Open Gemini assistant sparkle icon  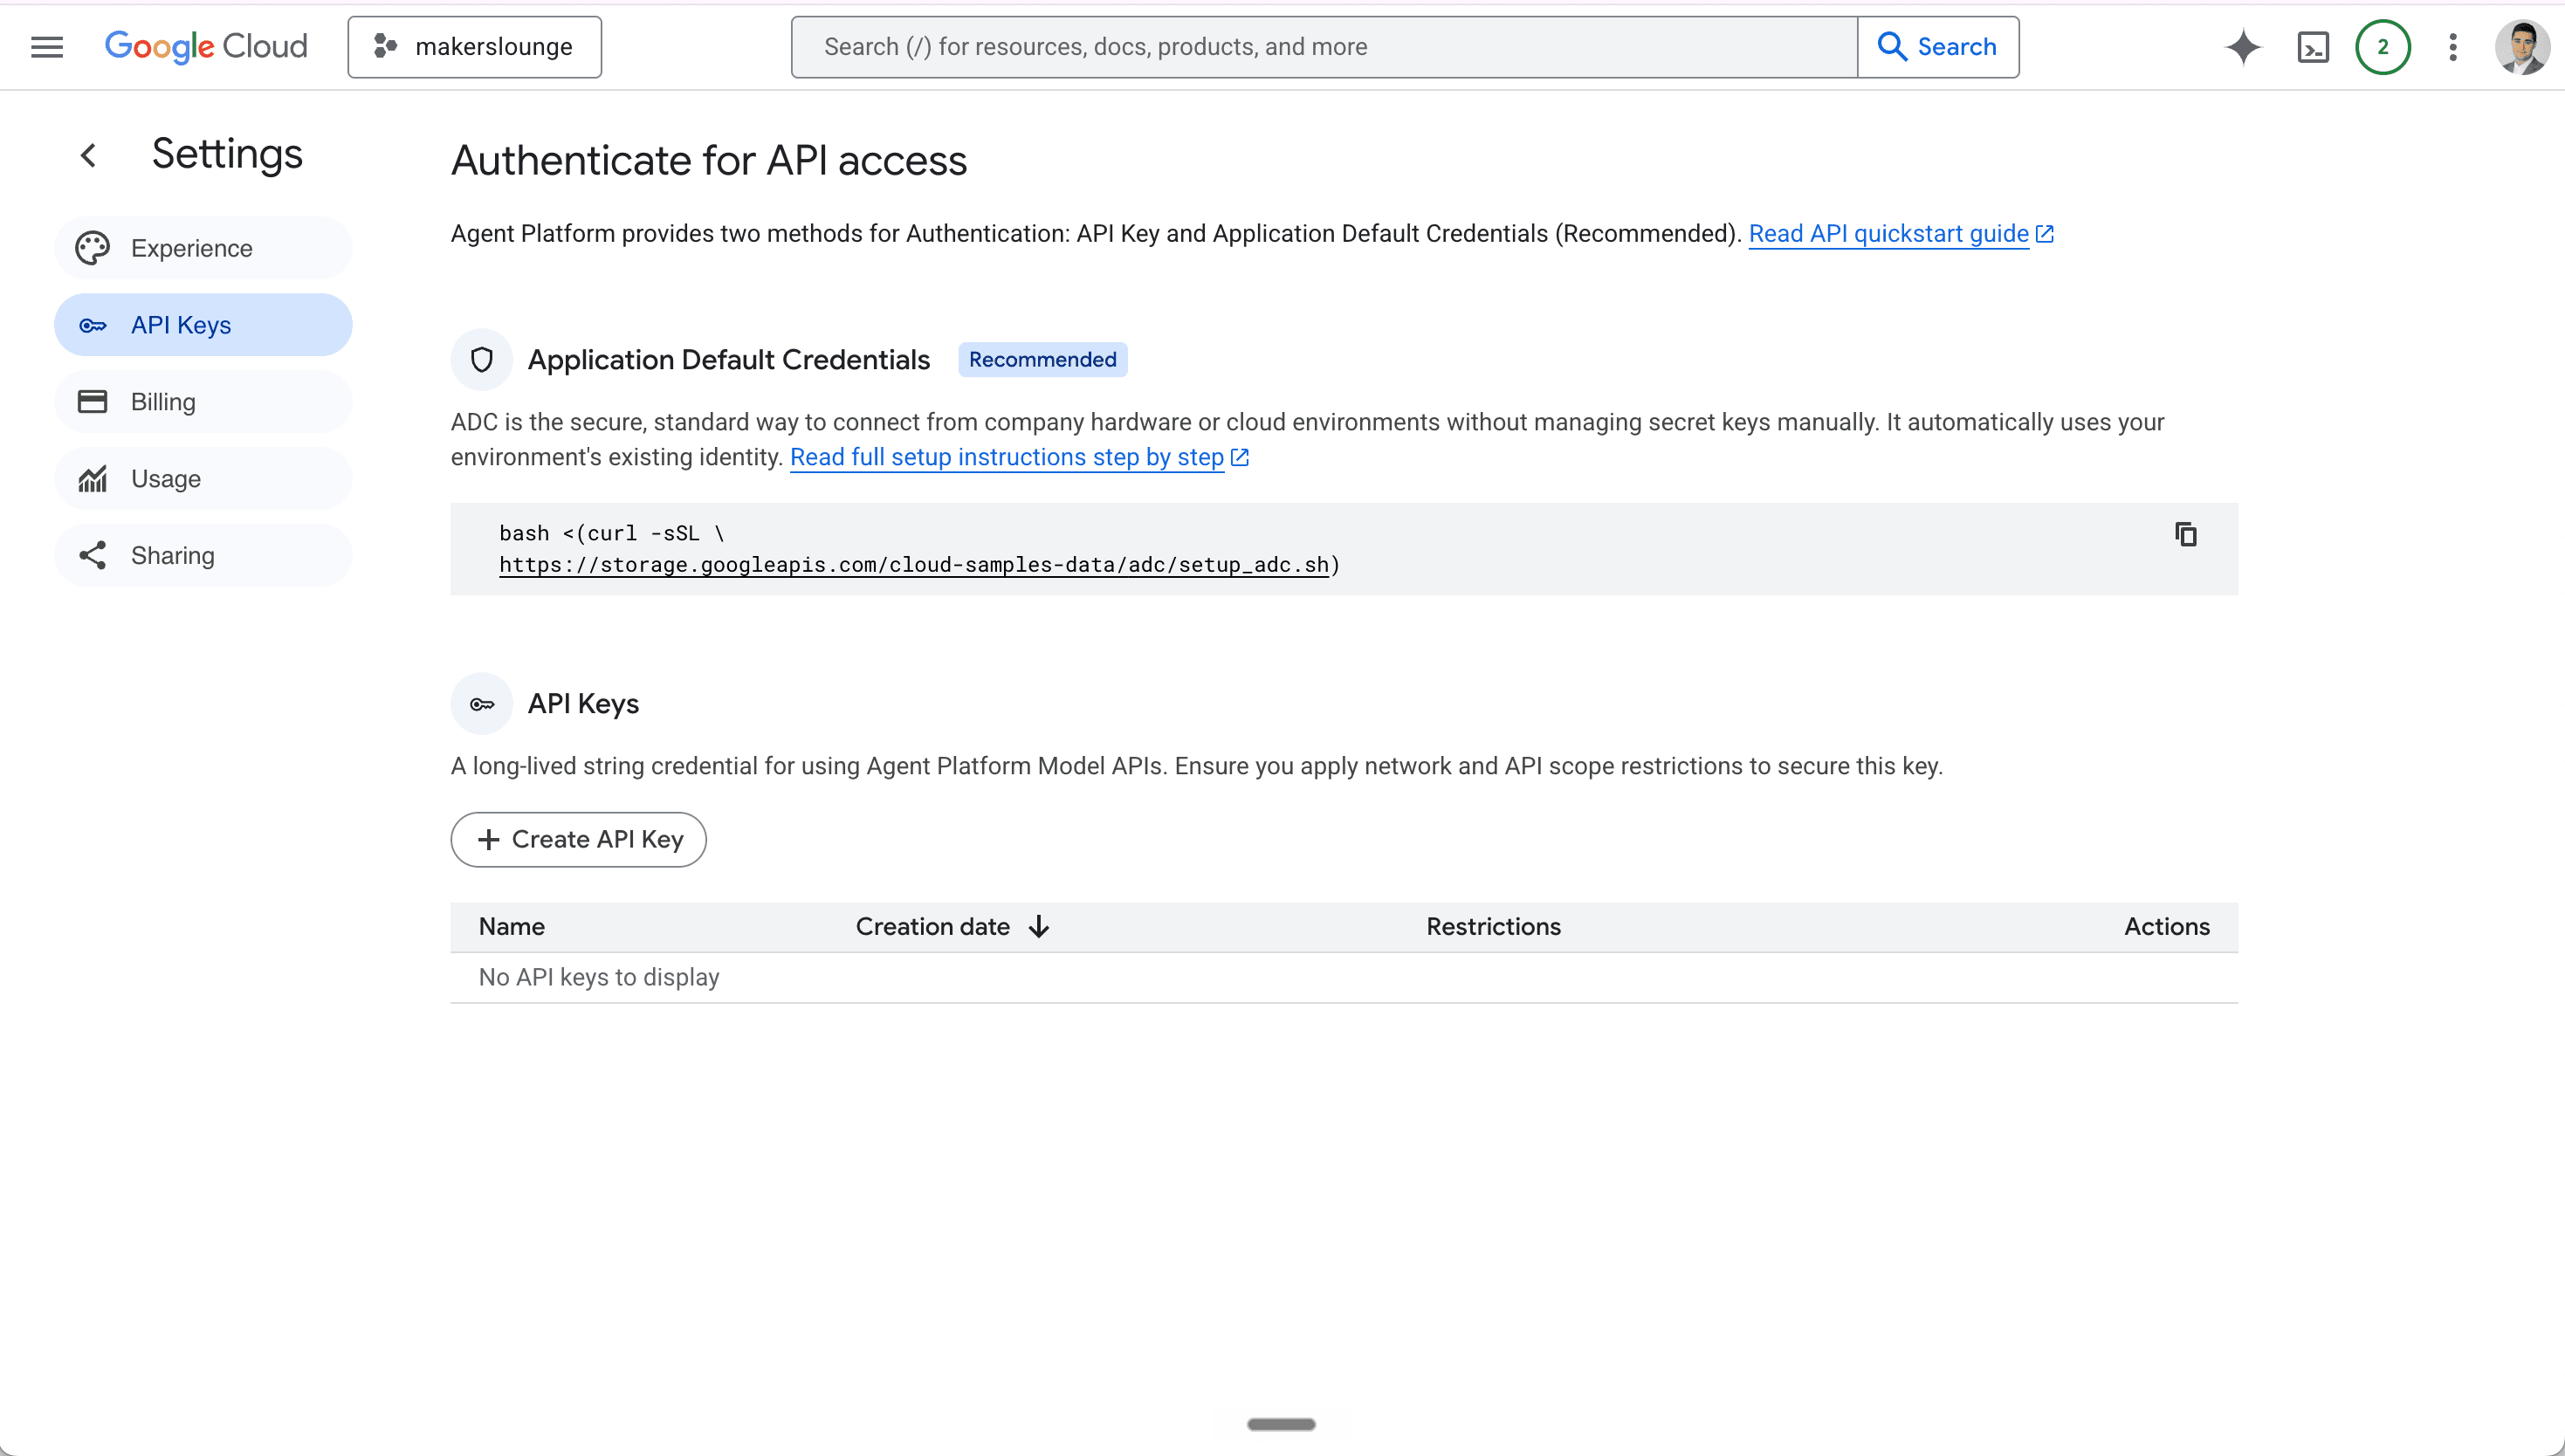click(2243, 47)
